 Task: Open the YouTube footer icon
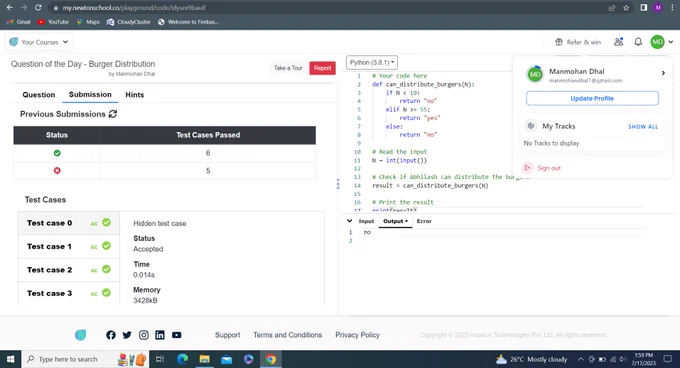(177, 335)
